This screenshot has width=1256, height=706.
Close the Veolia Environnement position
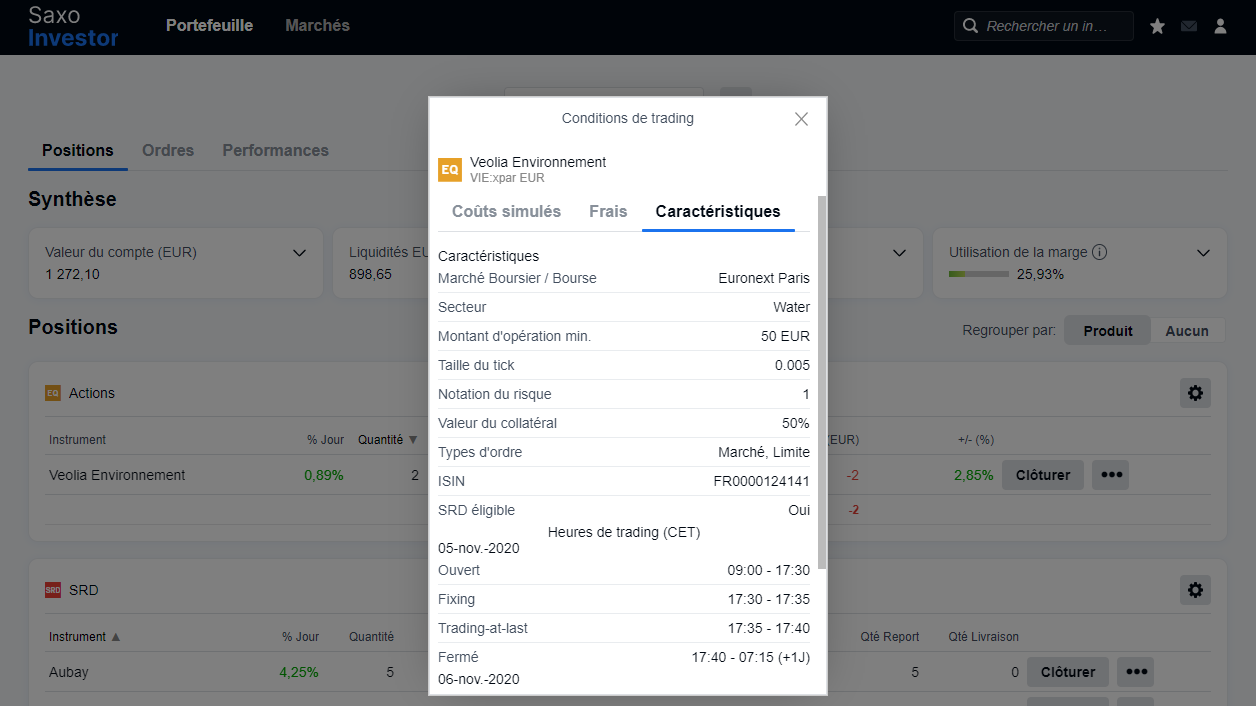1043,475
